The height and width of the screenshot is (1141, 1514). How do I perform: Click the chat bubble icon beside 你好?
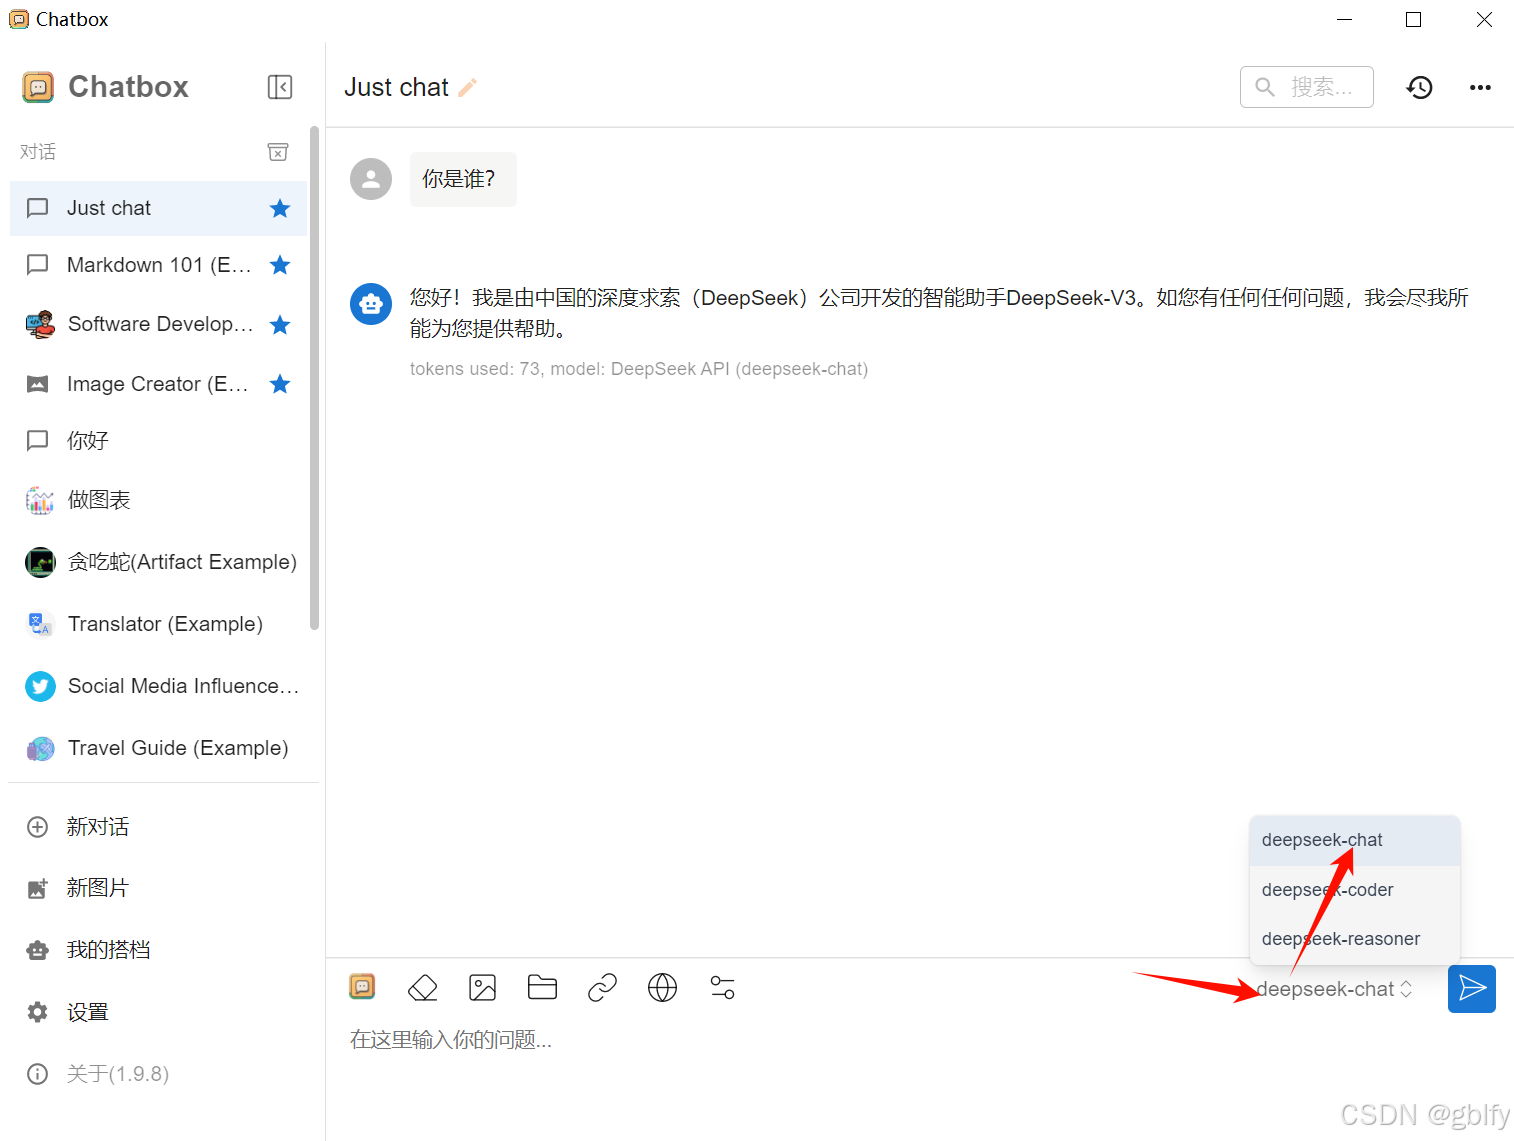[x=38, y=441]
